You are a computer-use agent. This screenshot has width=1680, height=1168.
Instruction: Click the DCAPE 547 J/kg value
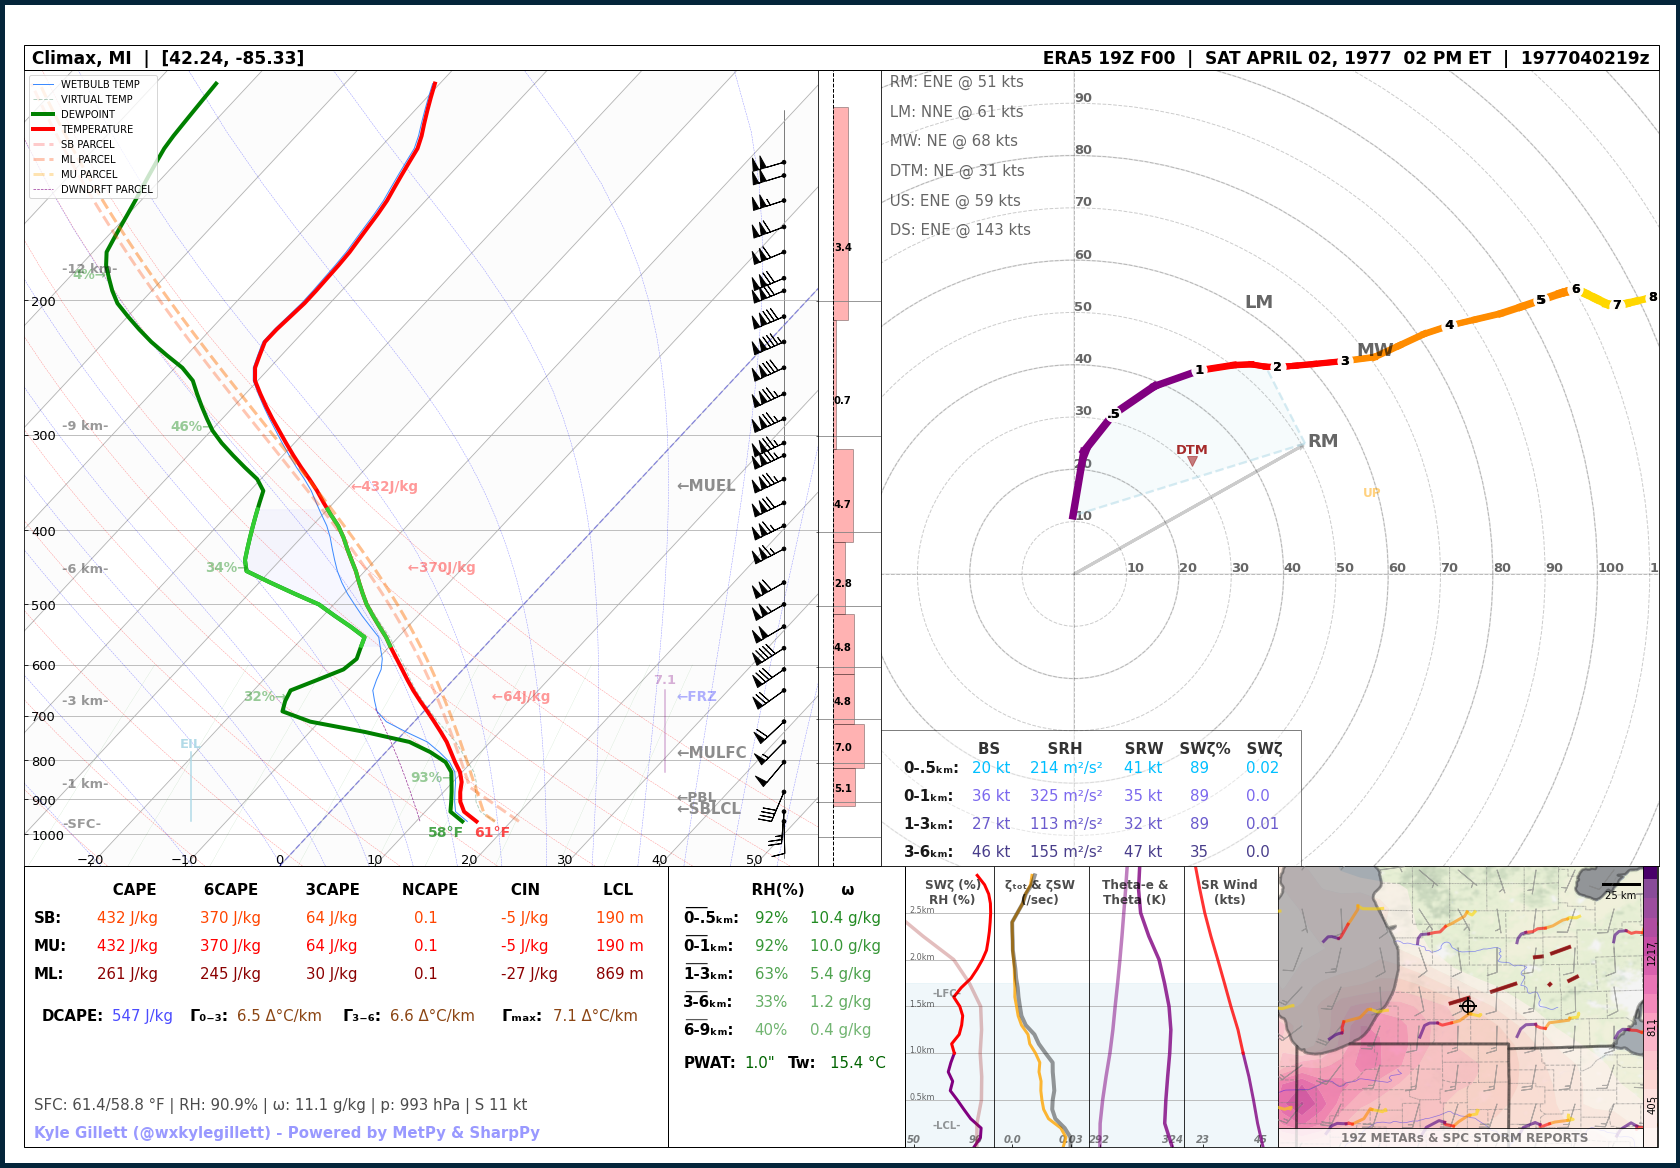142,1016
